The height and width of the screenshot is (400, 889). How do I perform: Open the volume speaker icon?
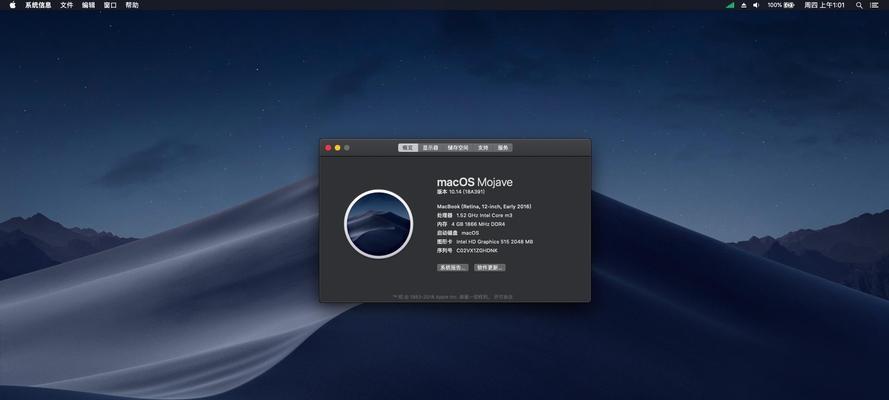pos(756,5)
